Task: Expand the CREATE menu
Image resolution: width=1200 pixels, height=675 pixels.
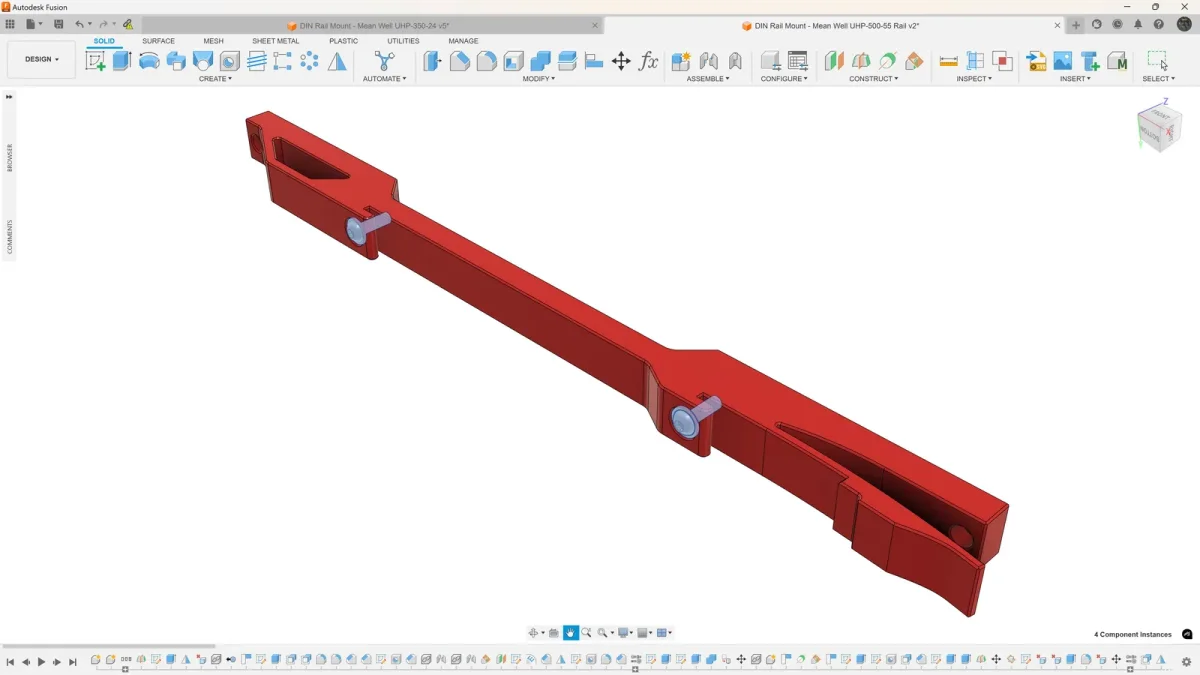Action: coord(215,79)
